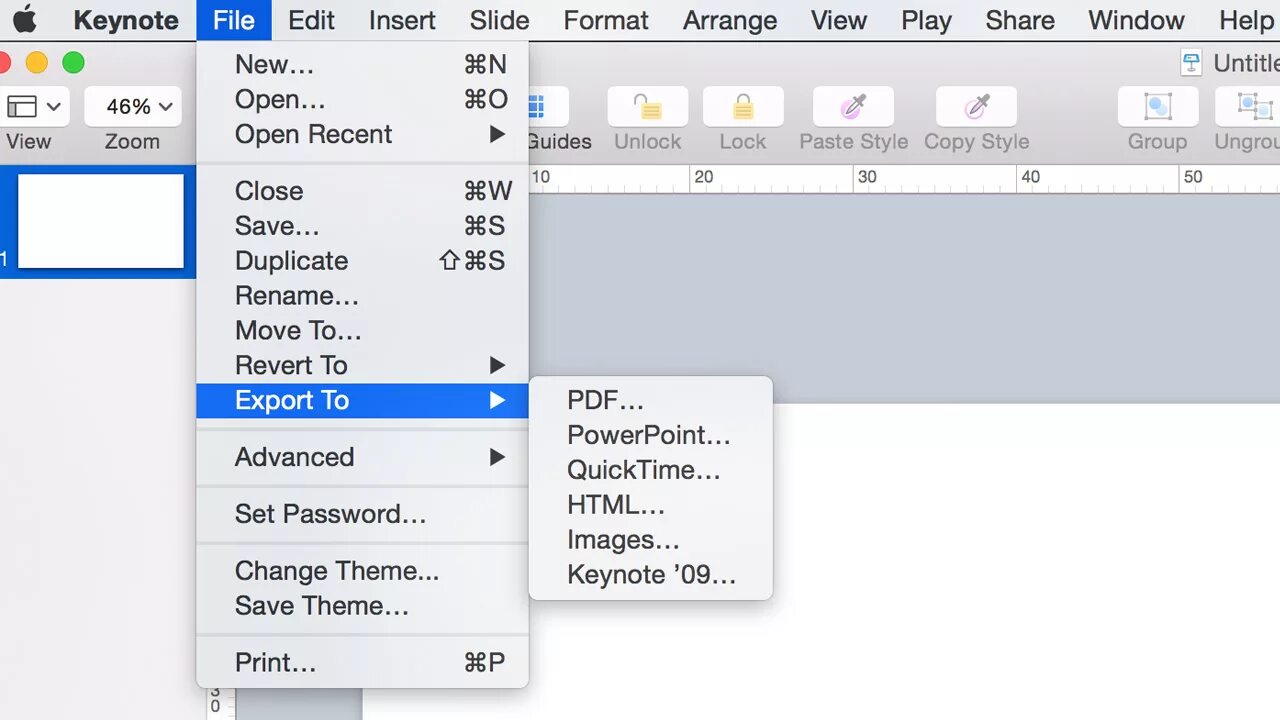
Task: Select slide 1 thumbnail in navigator
Action: tap(101, 221)
